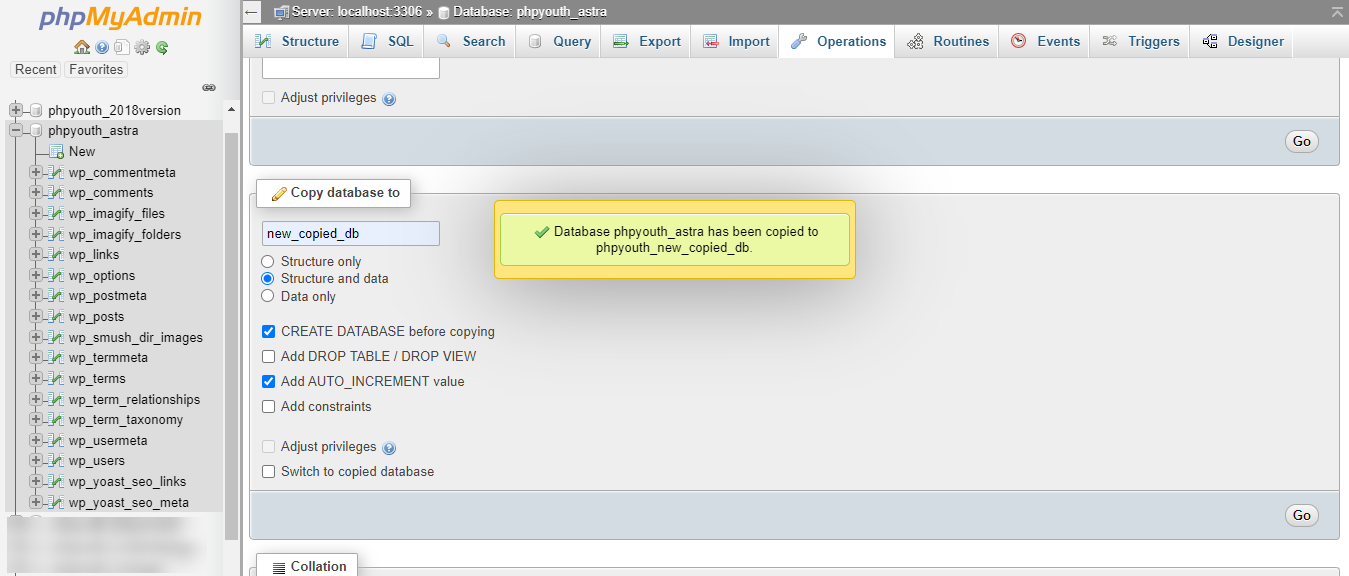Click the server icon in breadcrumb
Viewport: 1349px width, 576px height.
[281, 12]
